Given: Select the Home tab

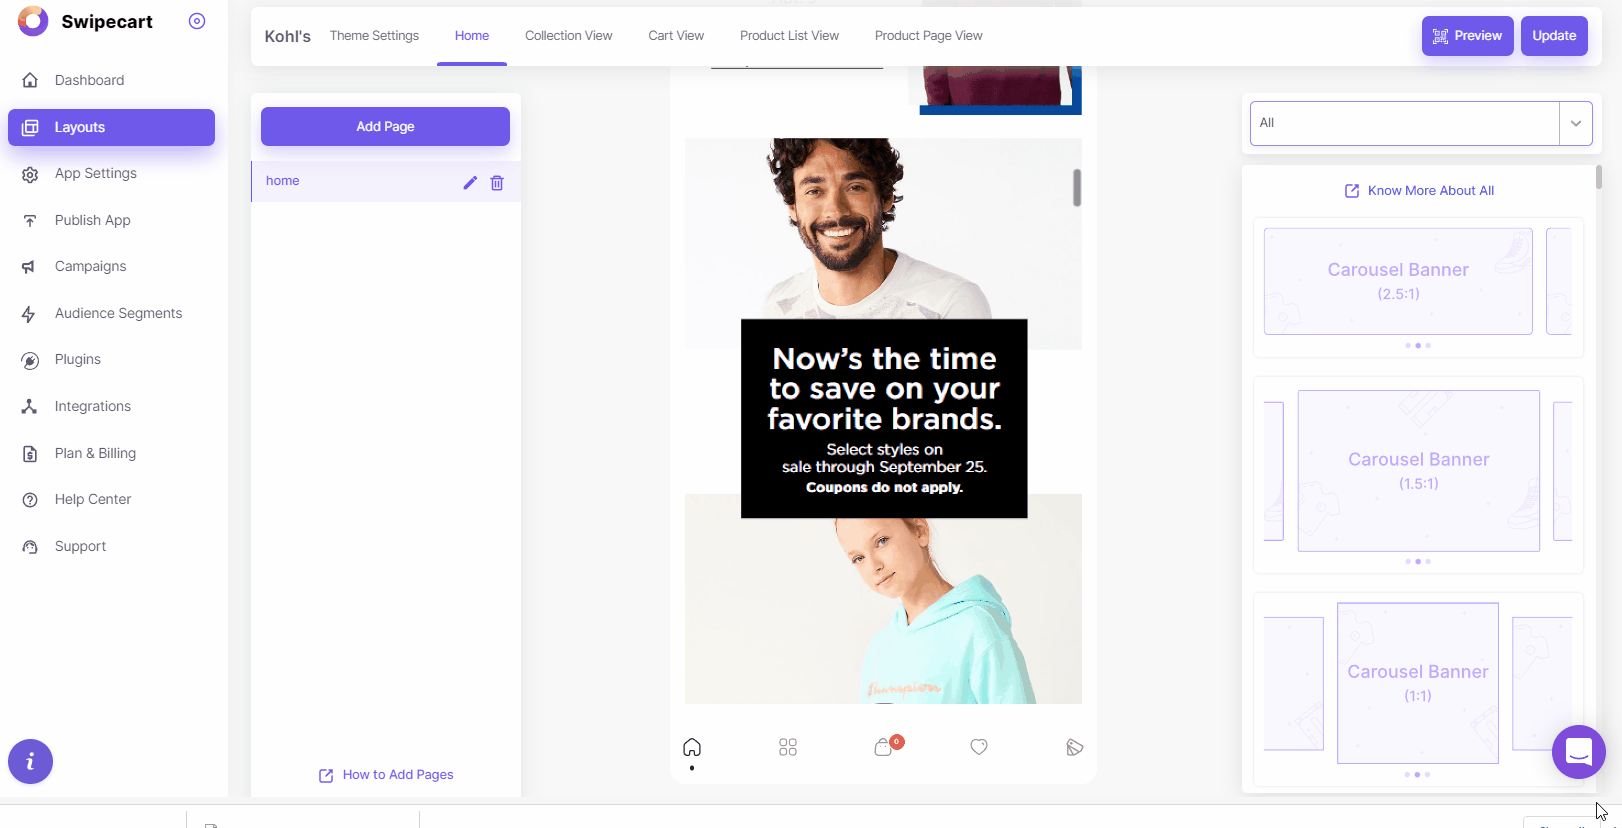Looking at the screenshot, I should 472,36.
